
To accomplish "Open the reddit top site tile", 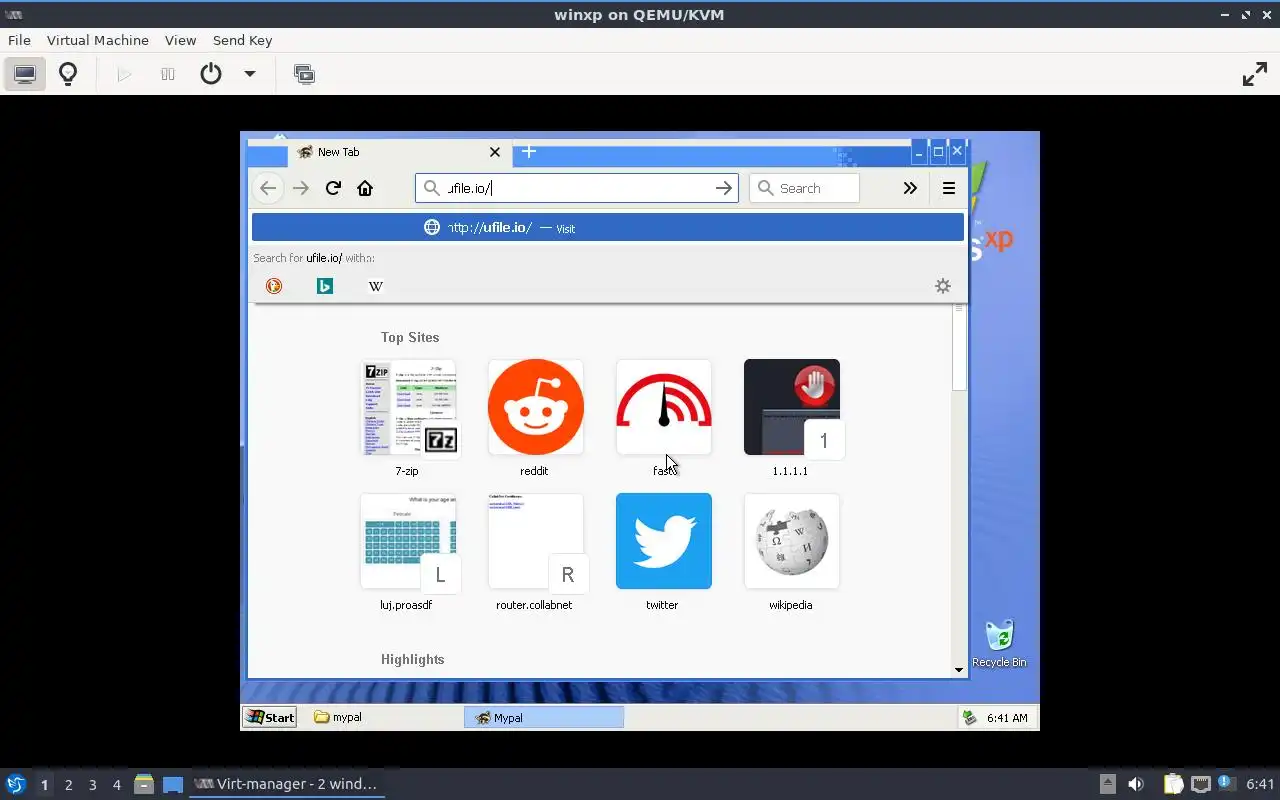I will pyautogui.click(x=536, y=407).
